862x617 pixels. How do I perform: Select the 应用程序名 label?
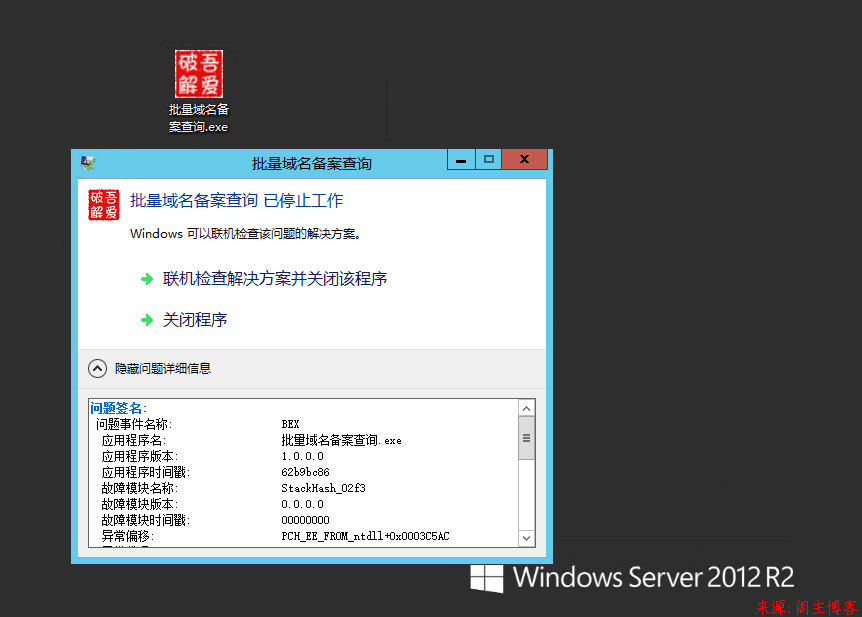[134, 440]
